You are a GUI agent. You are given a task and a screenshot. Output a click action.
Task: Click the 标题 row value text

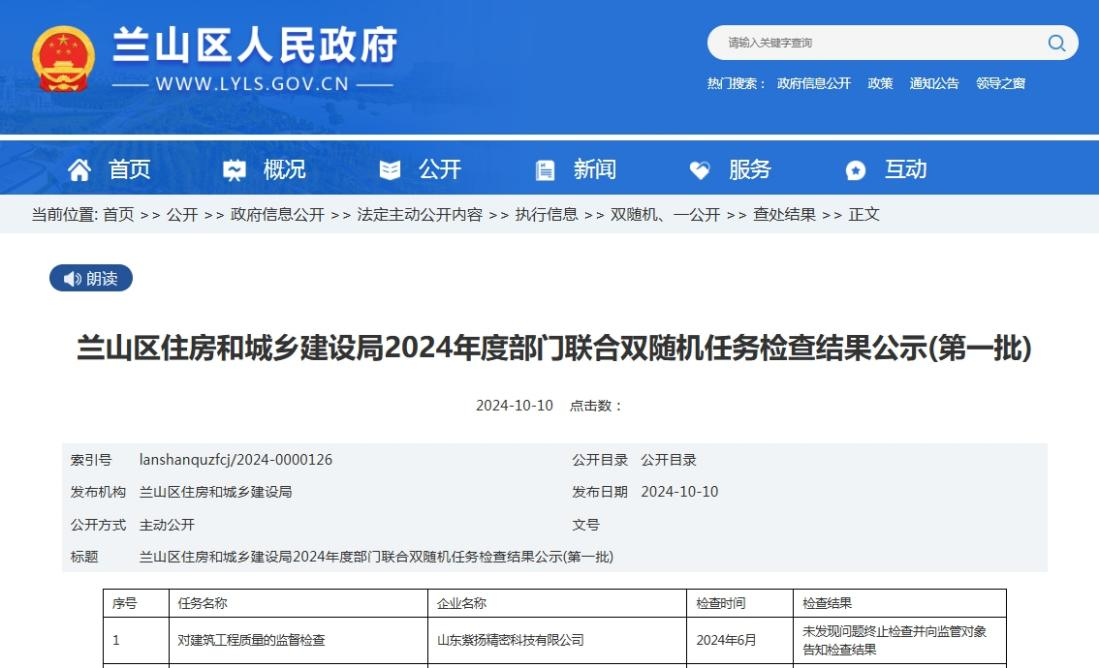point(376,557)
